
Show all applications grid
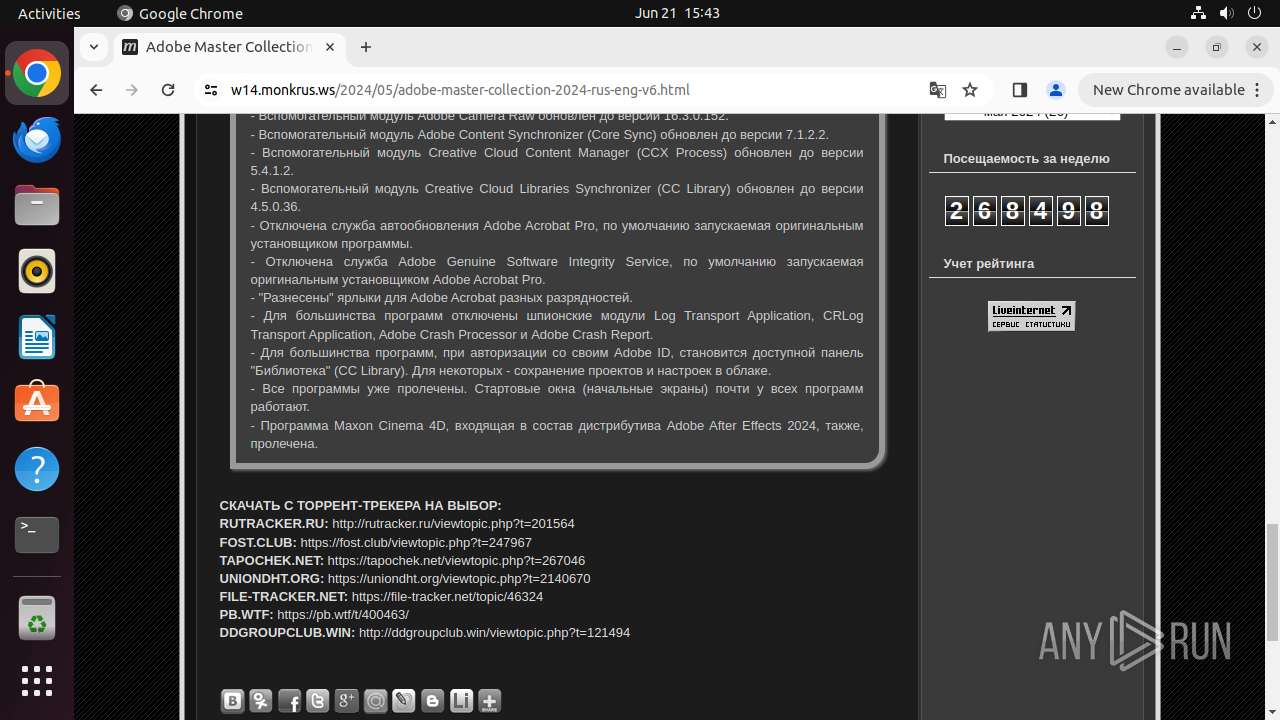pos(37,681)
